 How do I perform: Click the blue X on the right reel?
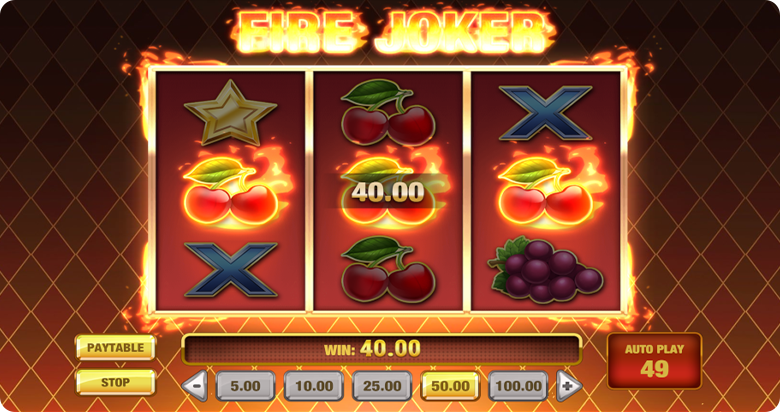coord(546,113)
